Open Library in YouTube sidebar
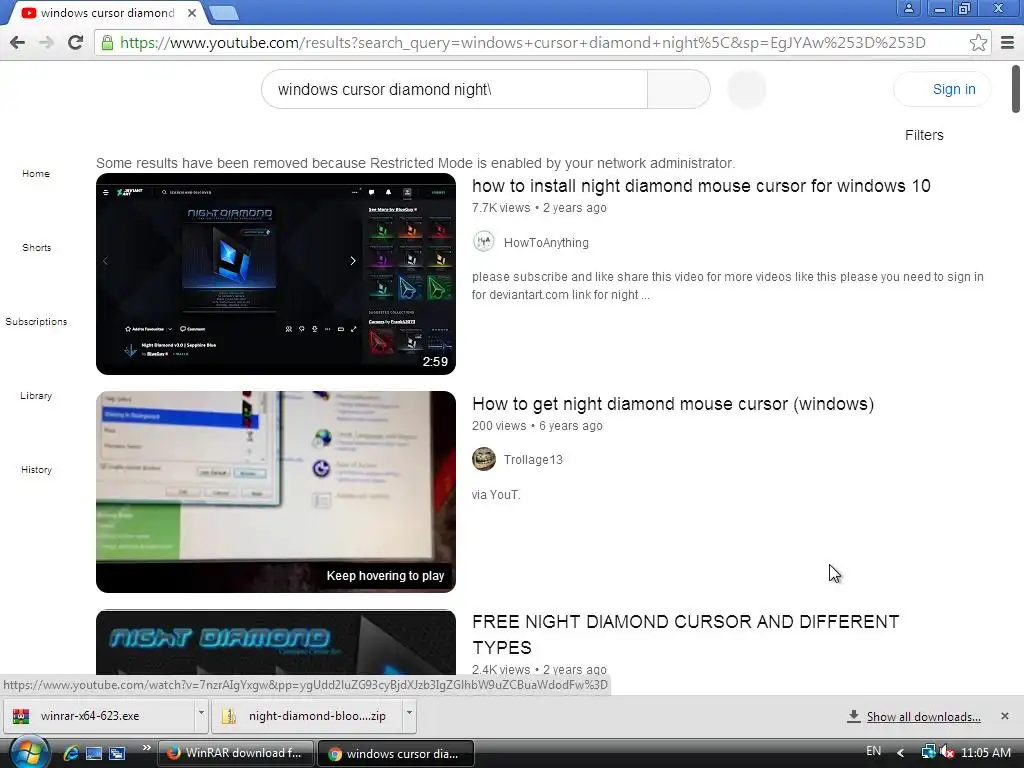 (x=36, y=396)
